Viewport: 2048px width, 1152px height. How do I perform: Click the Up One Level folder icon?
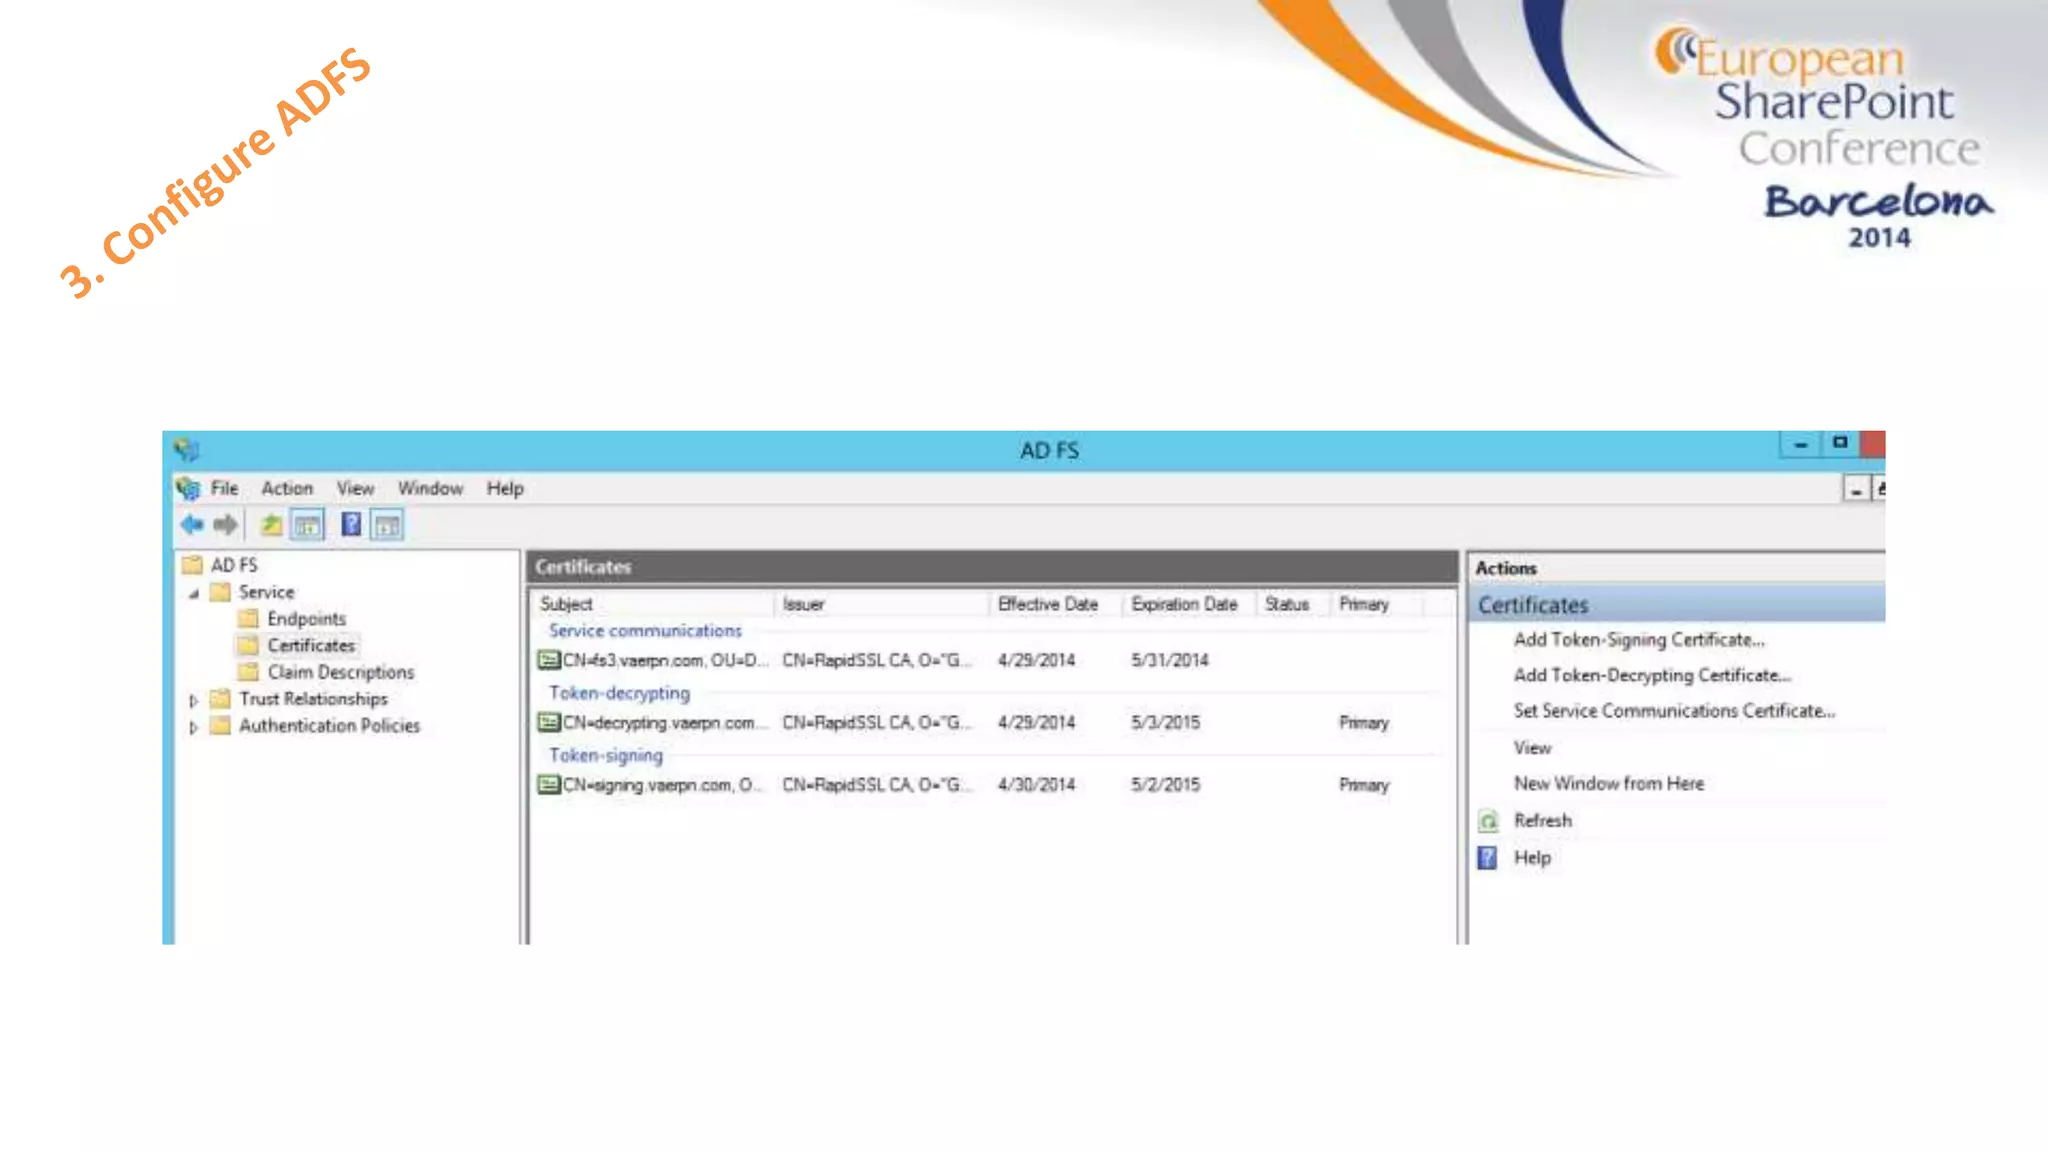[271, 524]
